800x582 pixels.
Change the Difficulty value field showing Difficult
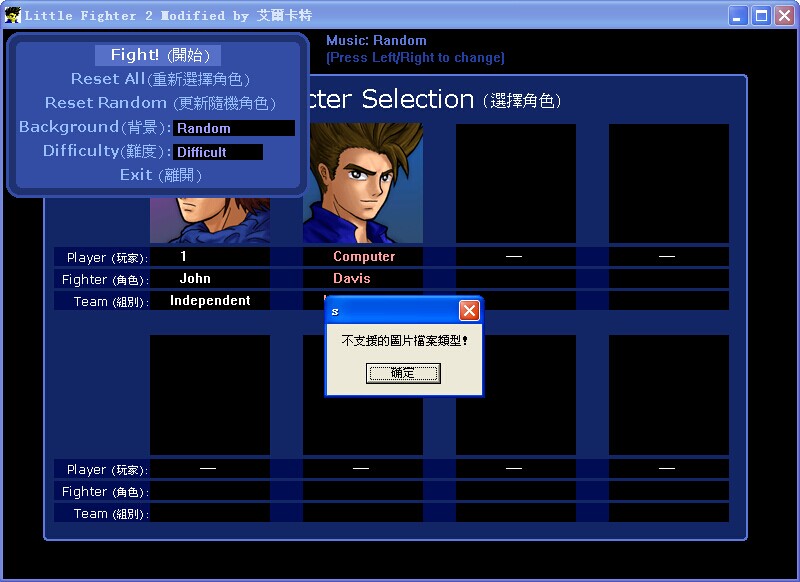pos(218,152)
